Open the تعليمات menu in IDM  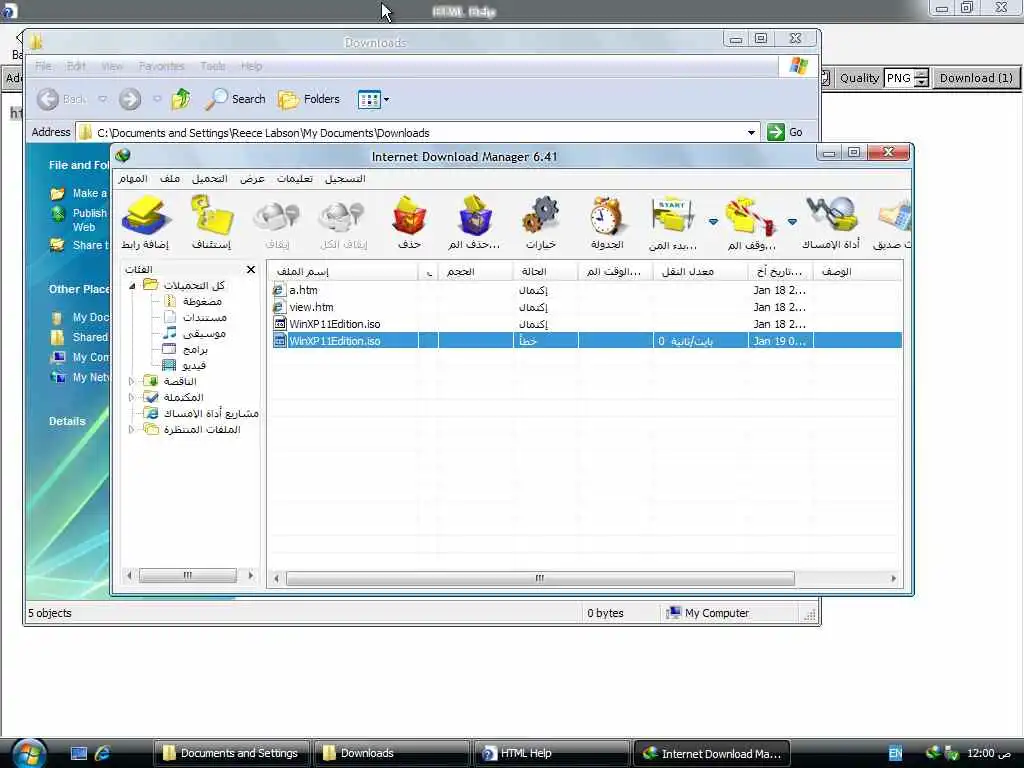click(295, 179)
